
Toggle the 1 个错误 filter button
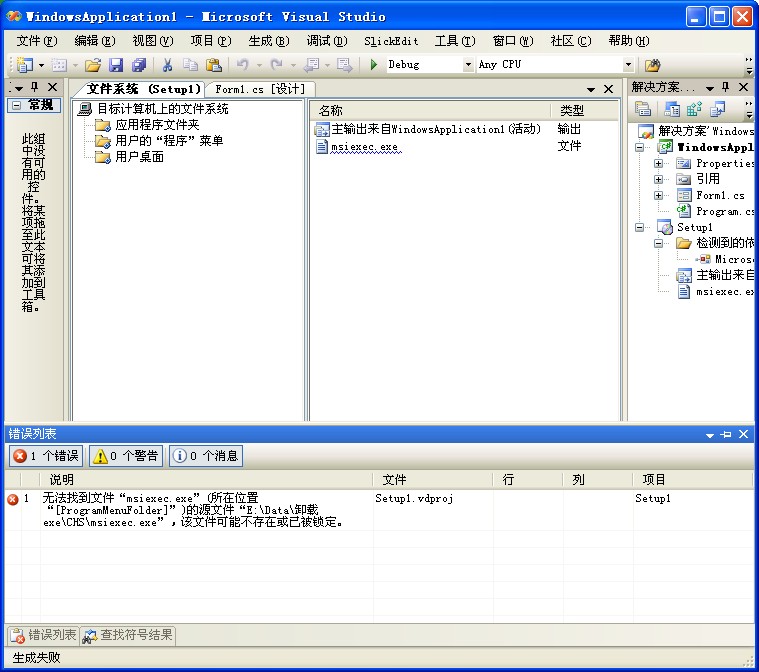point(46,456)
